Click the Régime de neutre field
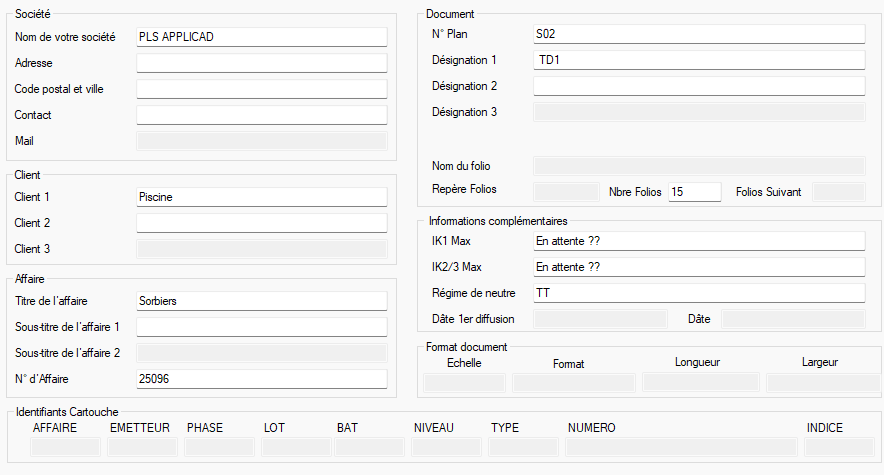This screenshot has height=475, width=884. tap(699, 293)
